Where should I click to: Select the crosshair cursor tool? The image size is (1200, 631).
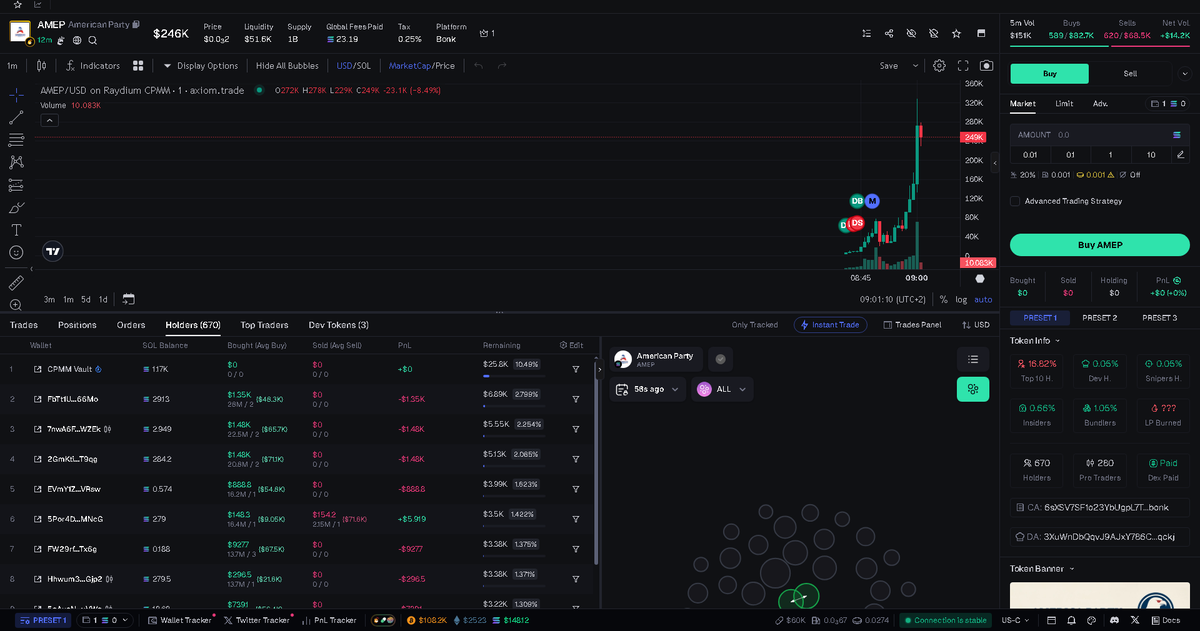(x=16, y=94)
